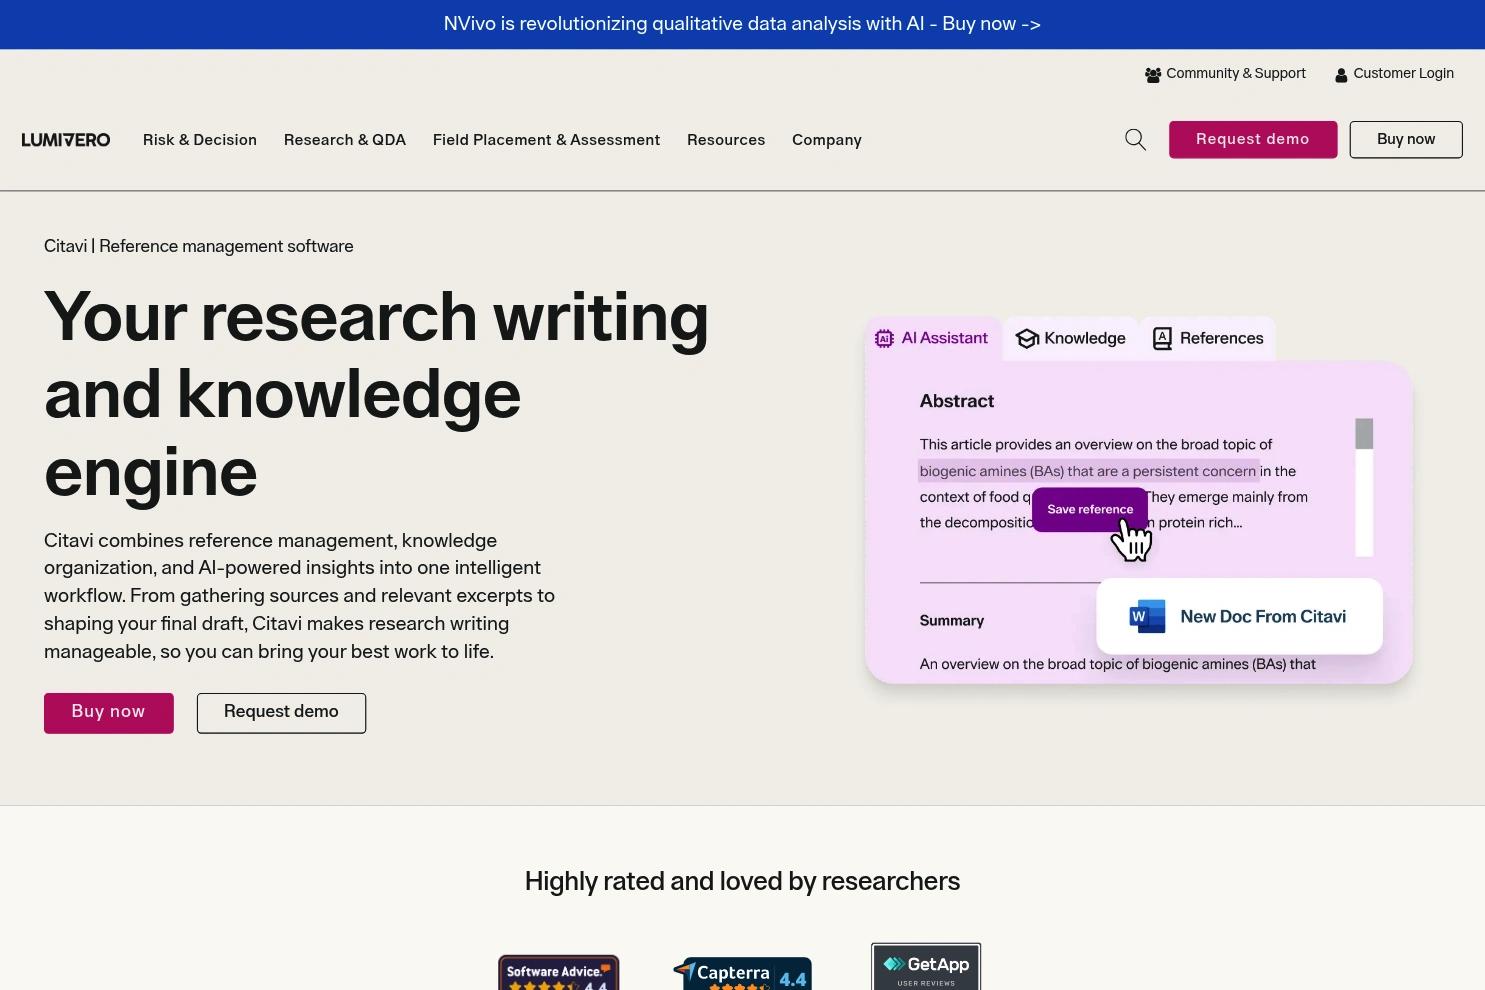Open the Customer Login link

click(1394, 74)
